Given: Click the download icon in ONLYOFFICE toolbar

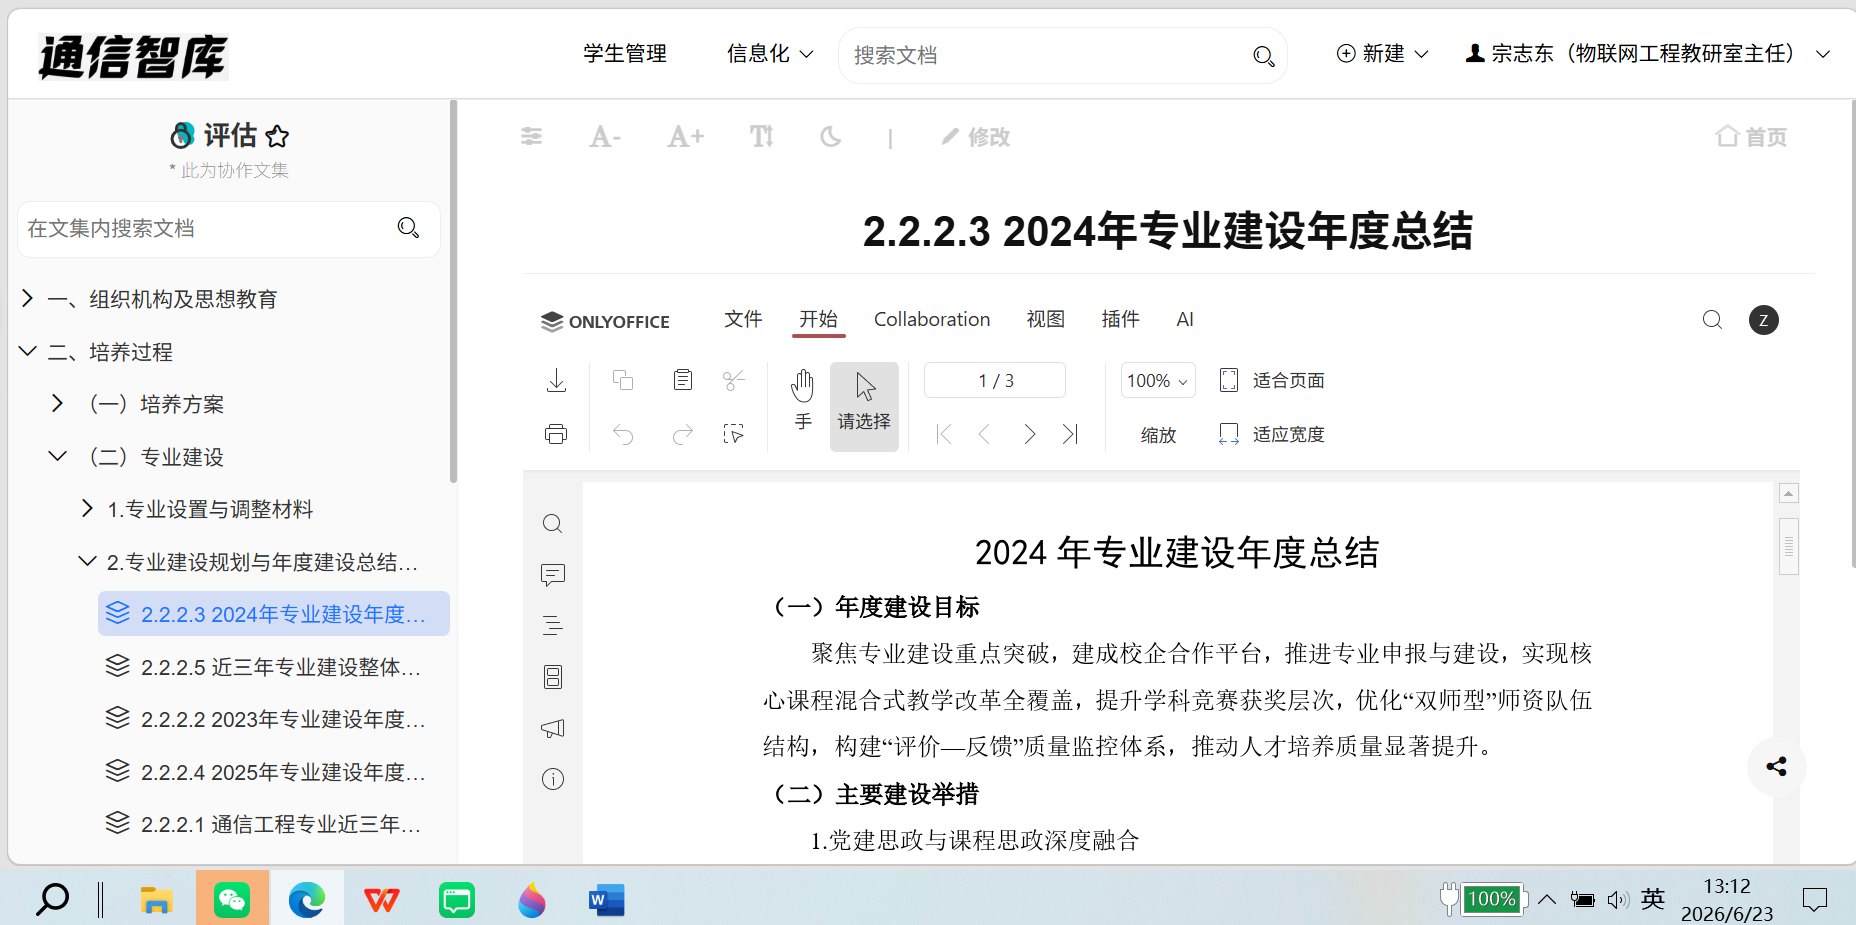Looking at the screenshot, I should click(557, 380).
